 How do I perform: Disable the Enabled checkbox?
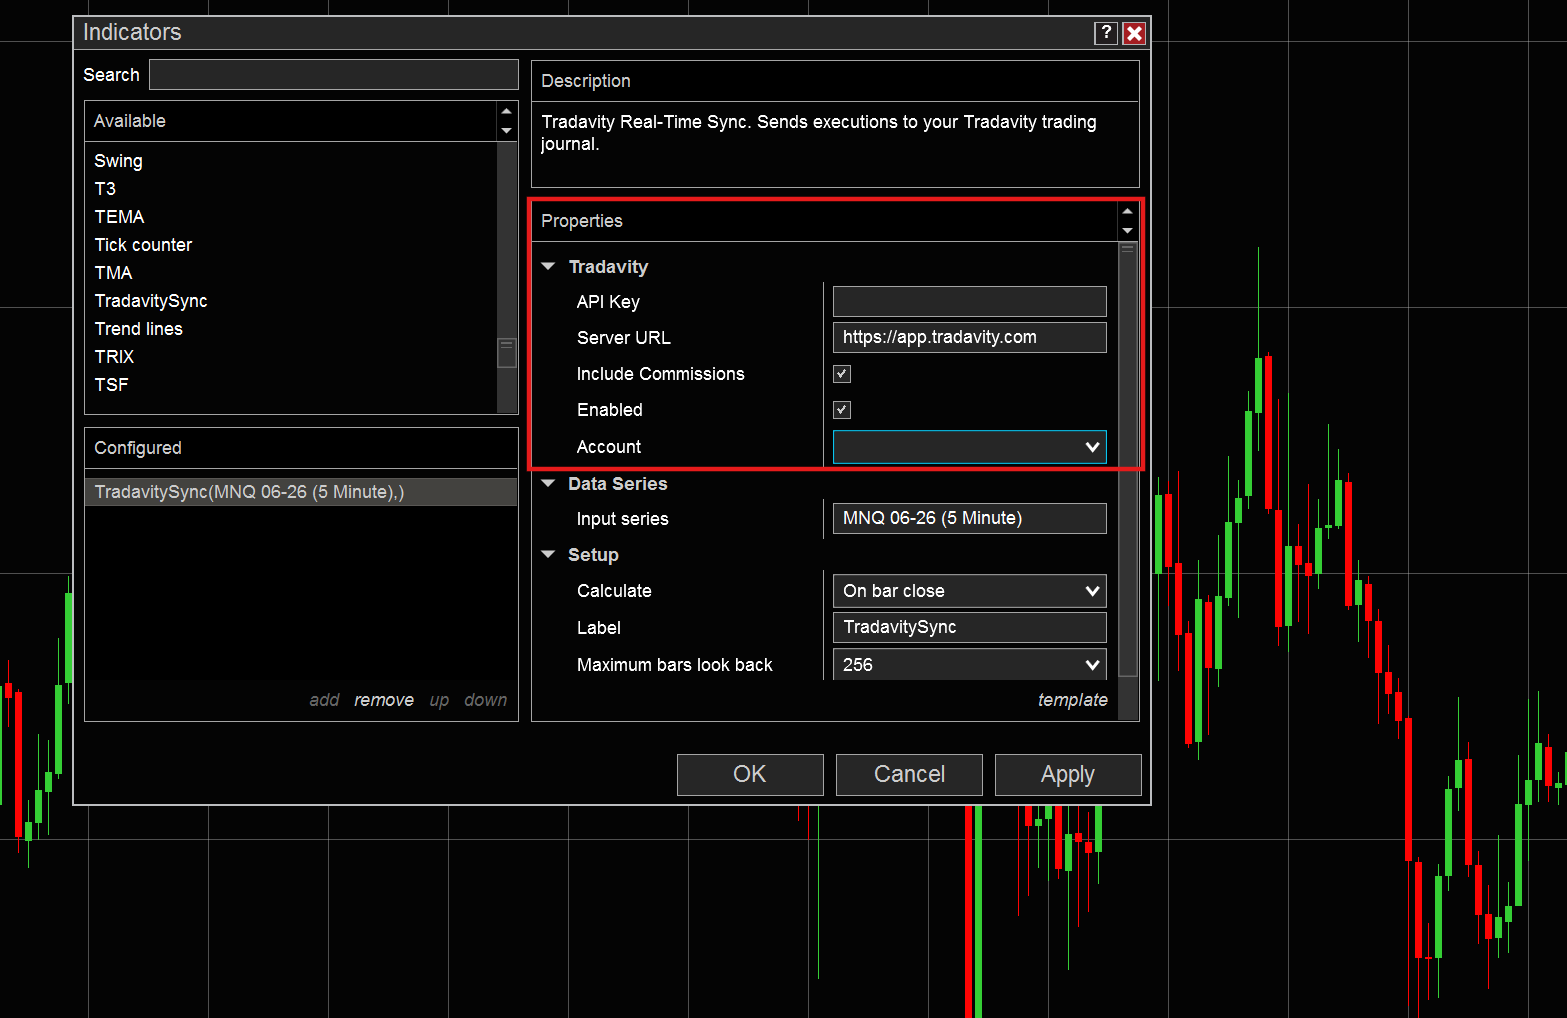(841, 409)
